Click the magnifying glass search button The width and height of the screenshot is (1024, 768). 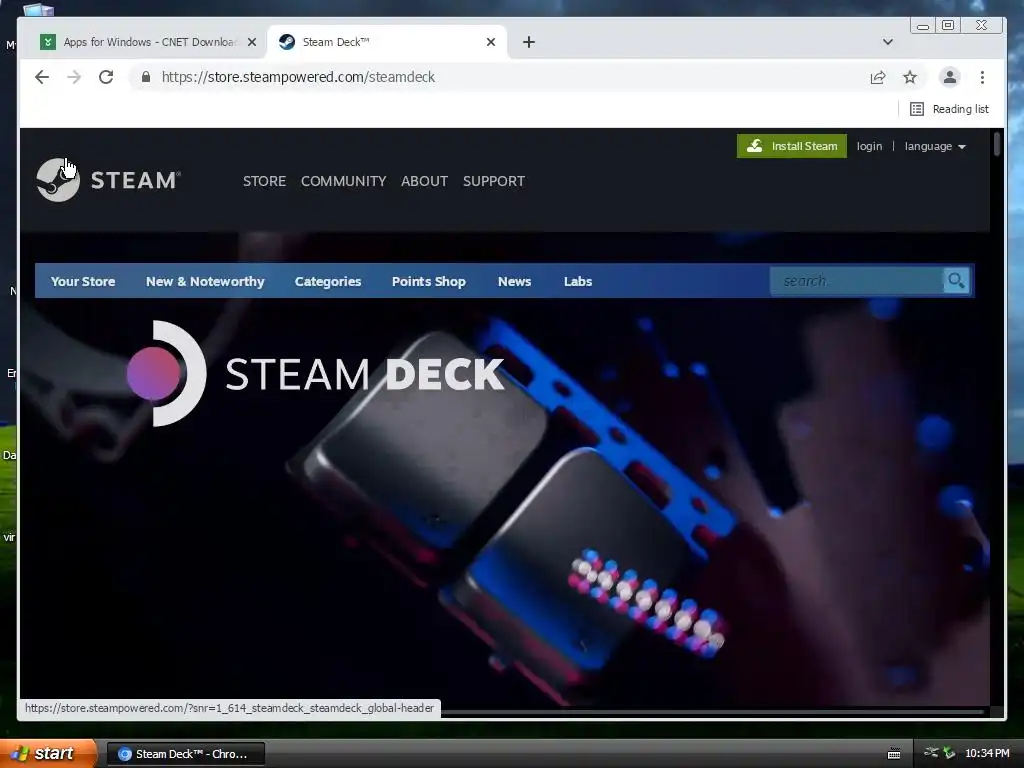point(957,281)
